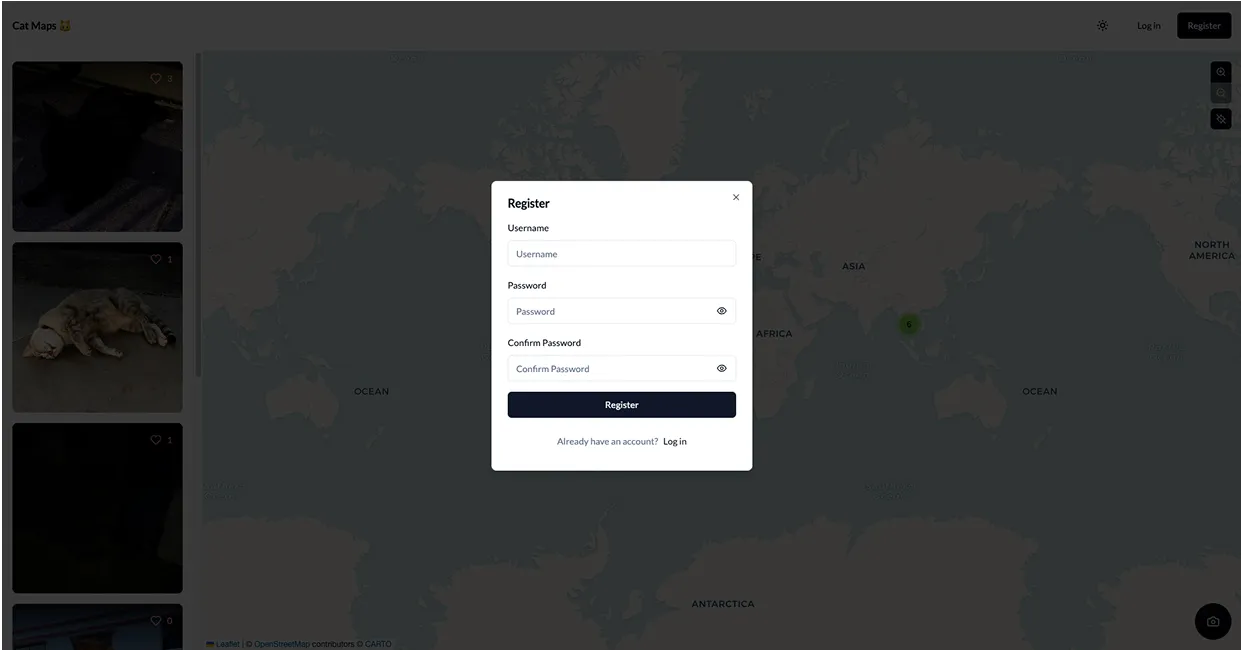Viewport: 1241px width, 650px height.
Task: Click the AFRICA label on the map
Action: 774,334
